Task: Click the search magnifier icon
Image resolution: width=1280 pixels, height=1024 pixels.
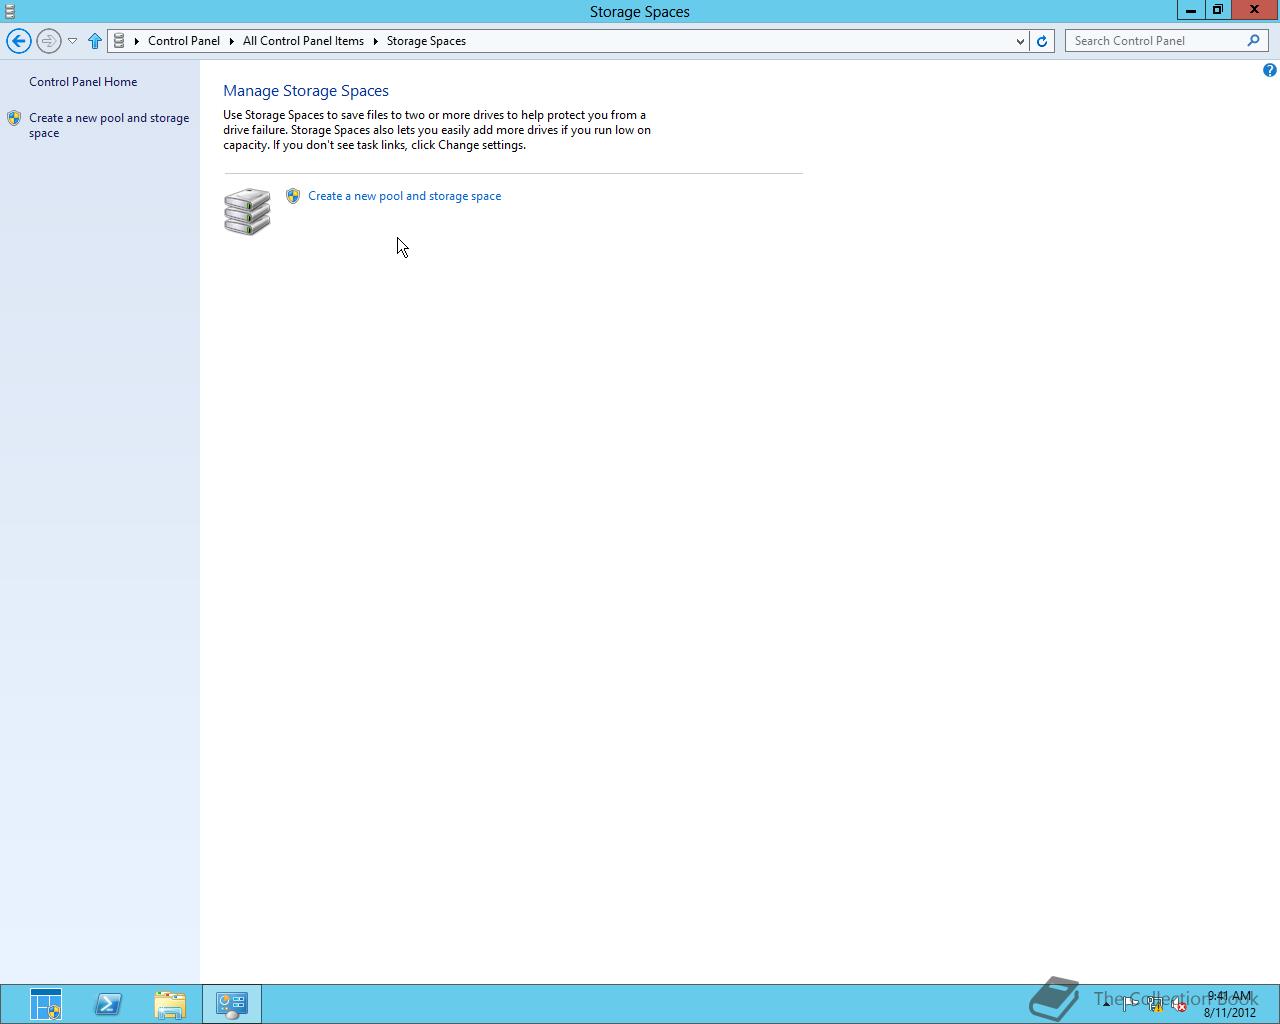Action: (x=1253, y=41)
